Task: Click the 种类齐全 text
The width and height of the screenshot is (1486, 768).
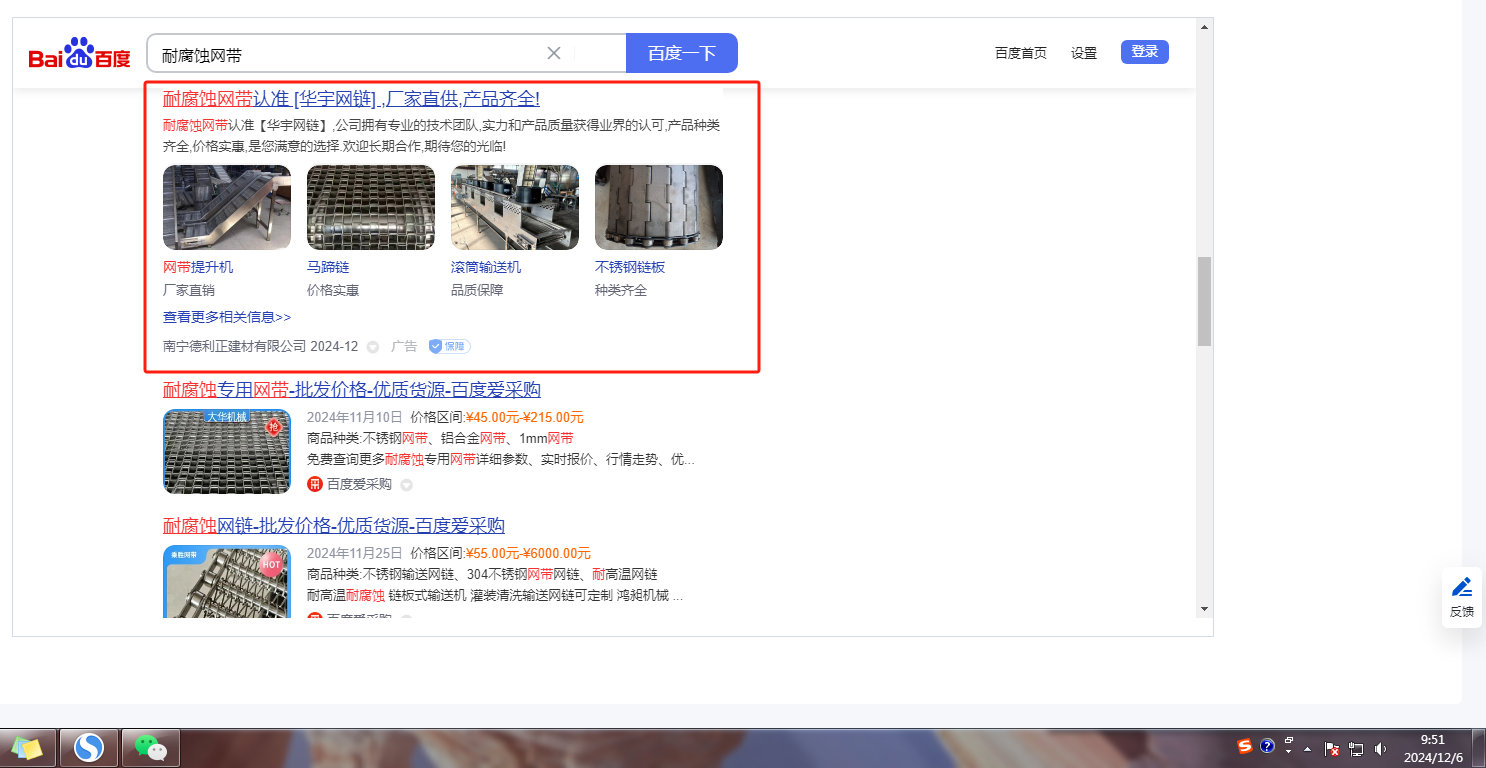Action: click(621, 290)
